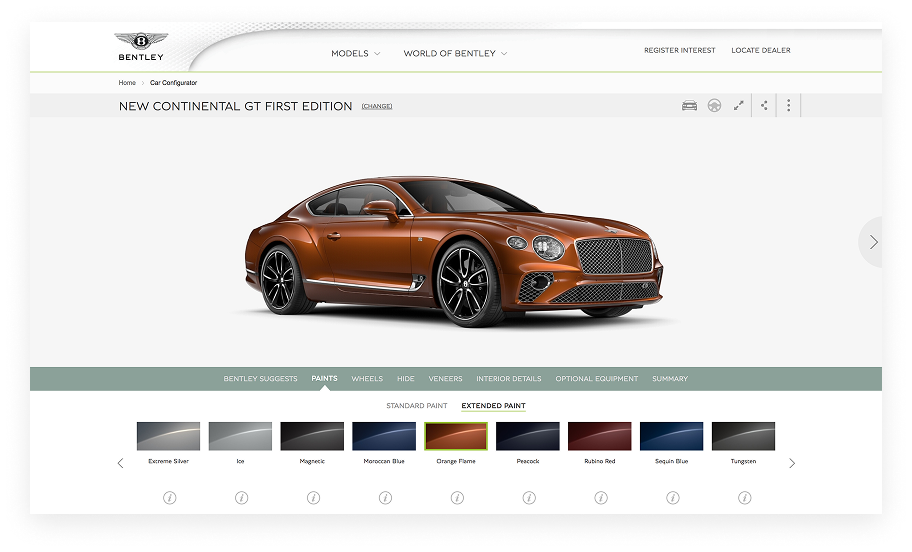
Task: Go to previous paint swatches arrow
Action: [120, 463]
